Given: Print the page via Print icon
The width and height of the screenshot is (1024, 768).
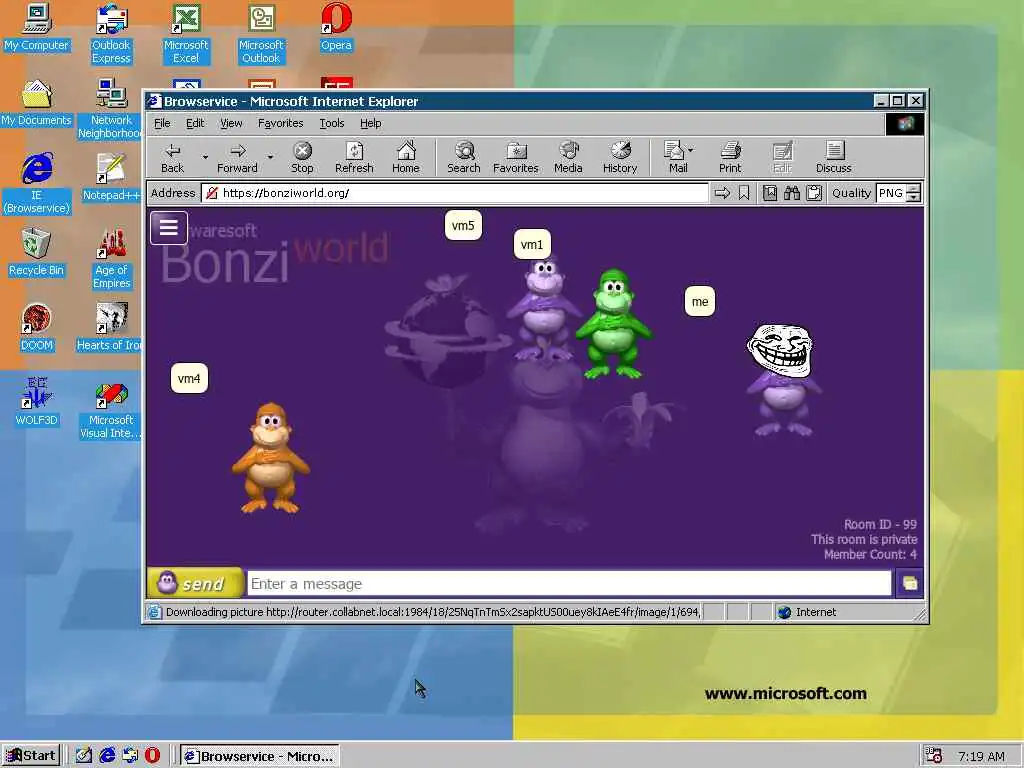Looking at the screenshot, I should [x=730, y=157].
